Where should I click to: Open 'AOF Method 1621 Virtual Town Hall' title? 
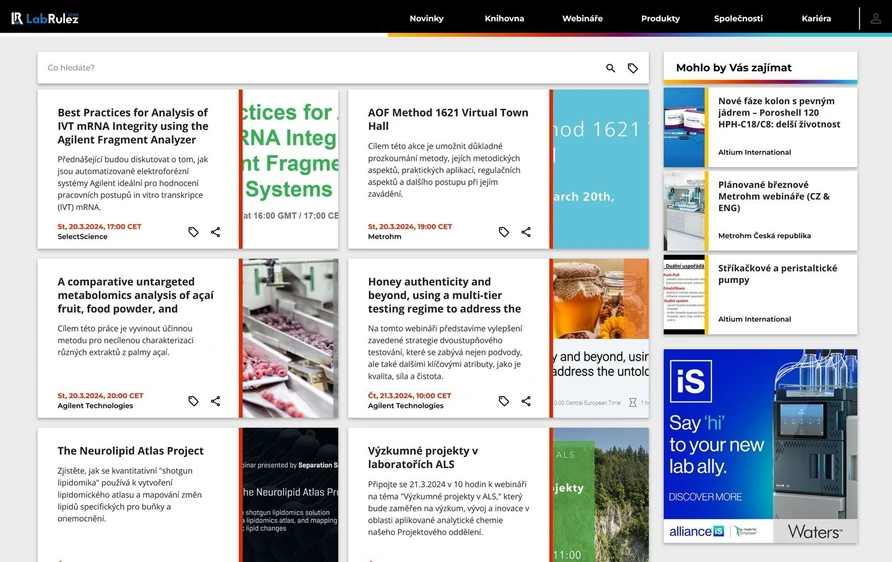pos(448,119)
